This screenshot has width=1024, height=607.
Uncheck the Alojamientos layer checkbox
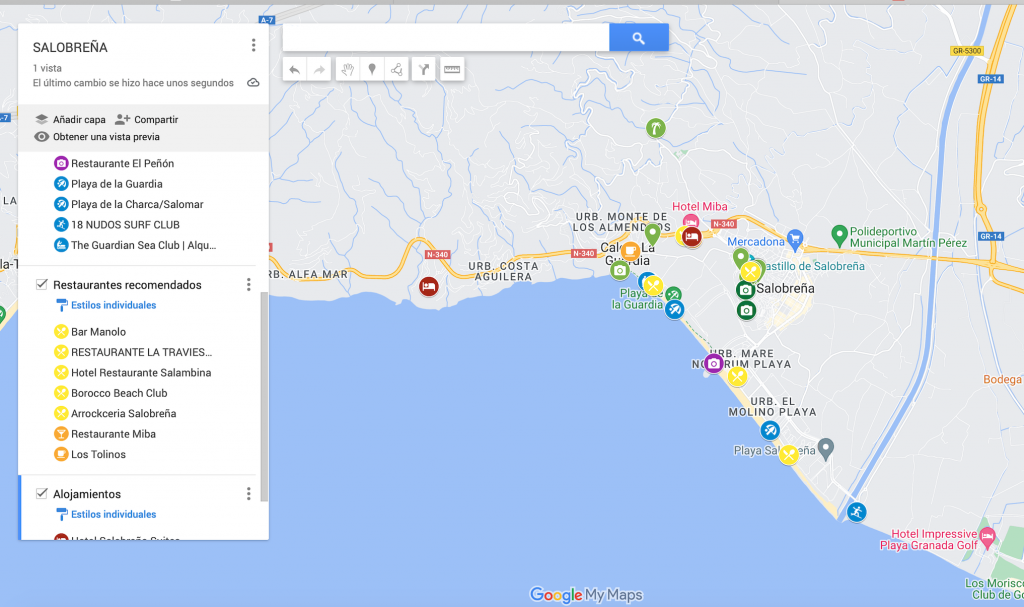42,494
